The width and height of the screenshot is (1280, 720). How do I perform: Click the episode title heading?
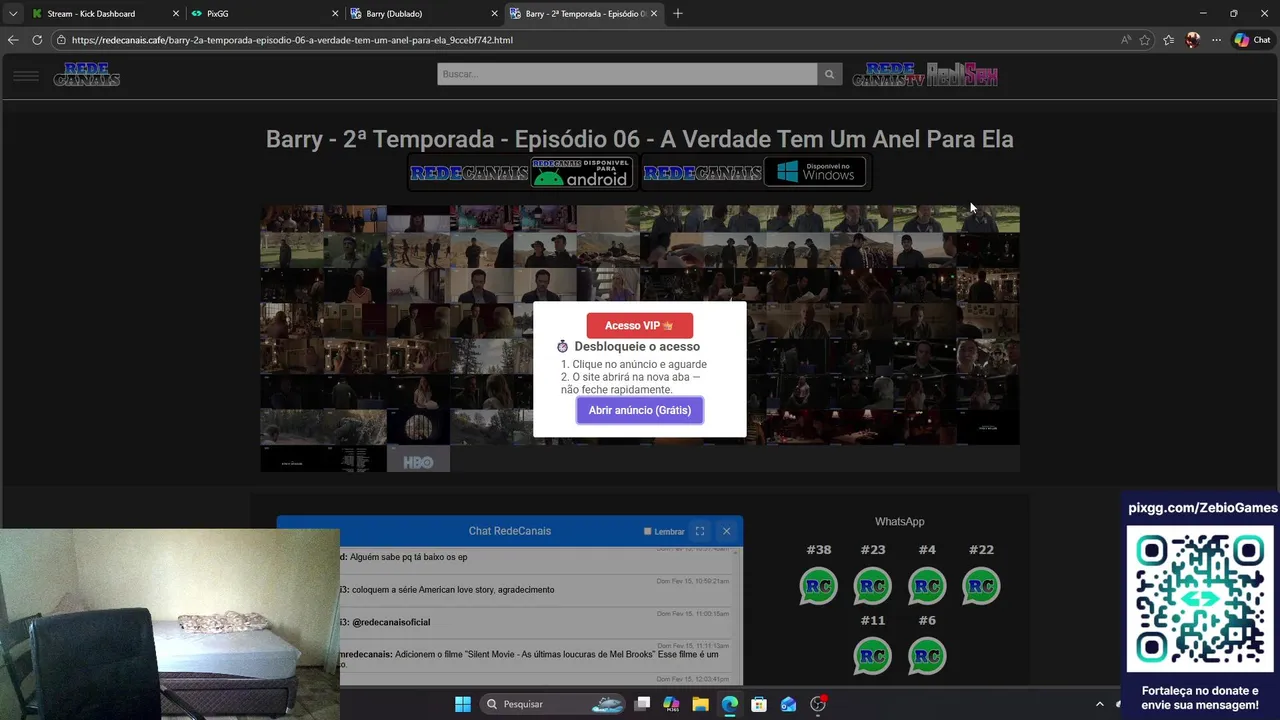click(x=640, y=139)
